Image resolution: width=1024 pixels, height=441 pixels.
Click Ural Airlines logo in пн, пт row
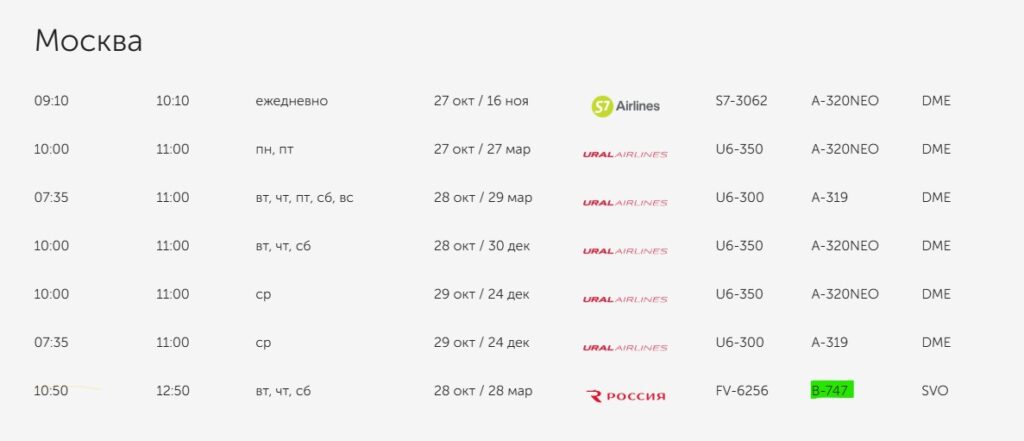tap(625, 154)
